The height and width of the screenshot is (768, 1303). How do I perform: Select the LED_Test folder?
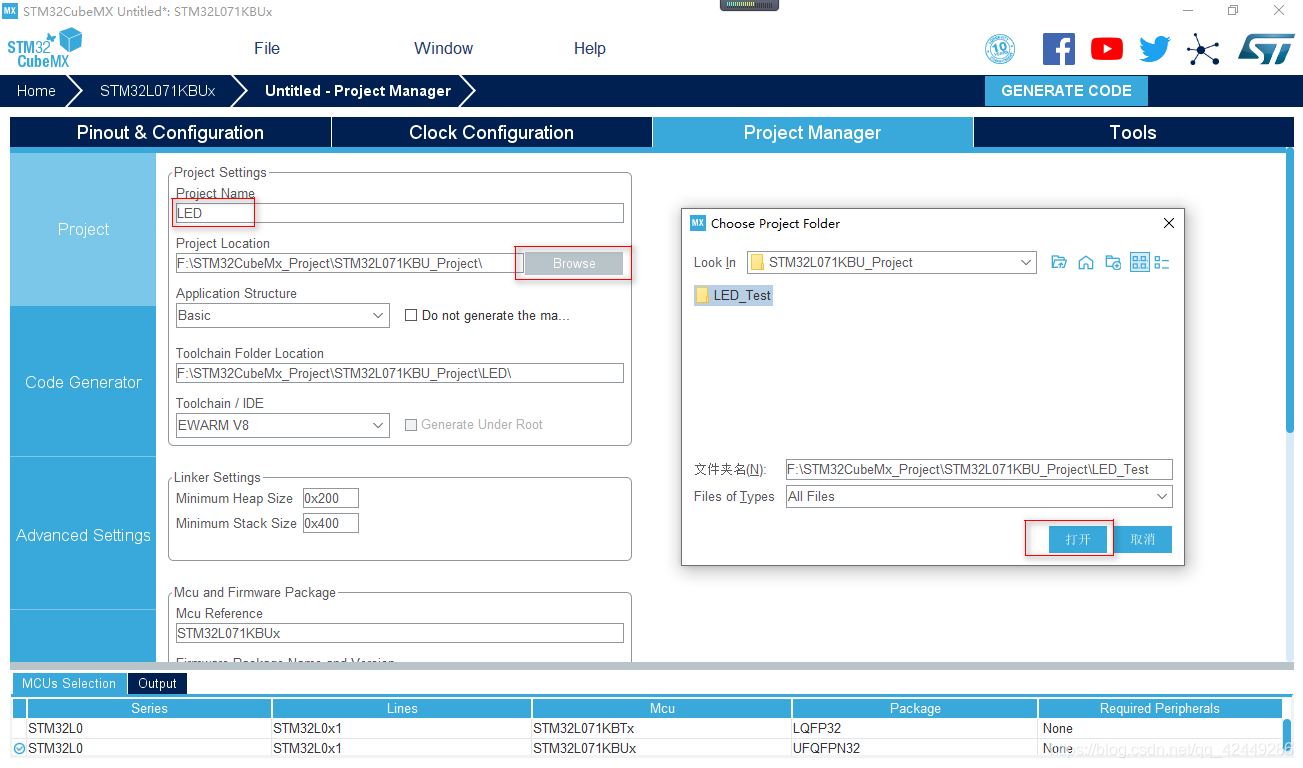click(x=733, y=295)
